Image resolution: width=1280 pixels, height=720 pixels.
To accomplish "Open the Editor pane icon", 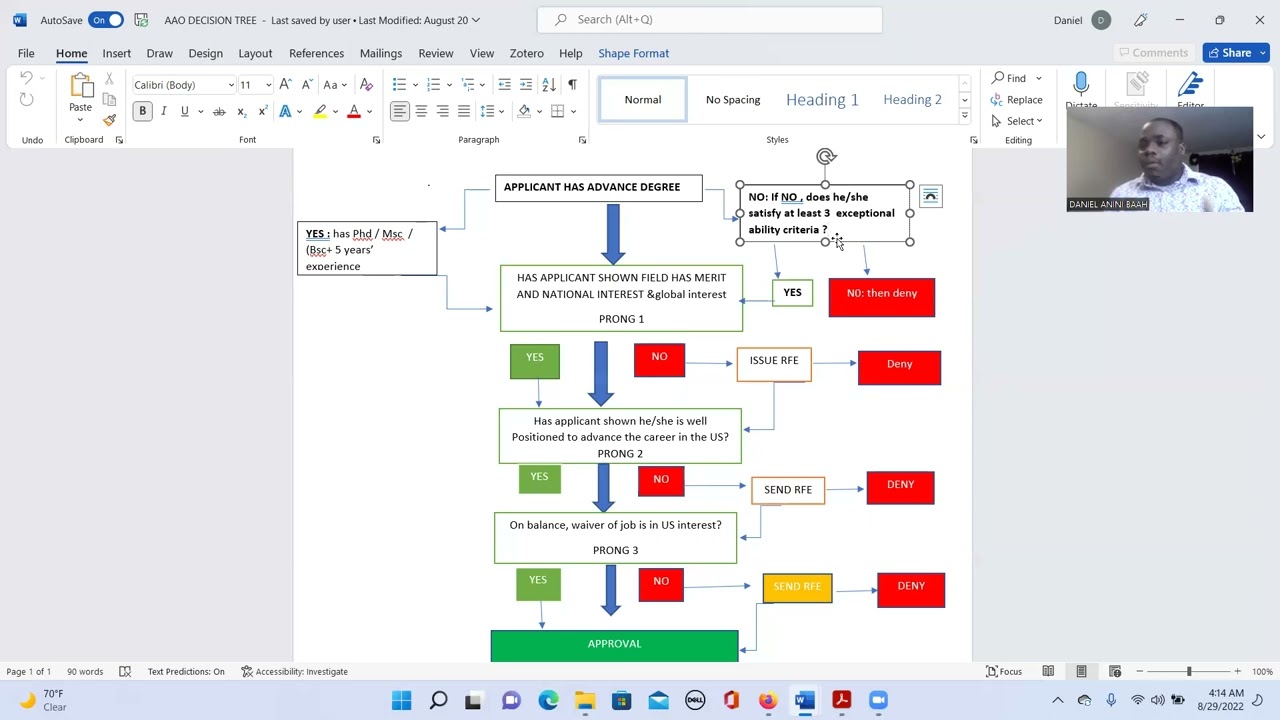I will (1190, 85).
